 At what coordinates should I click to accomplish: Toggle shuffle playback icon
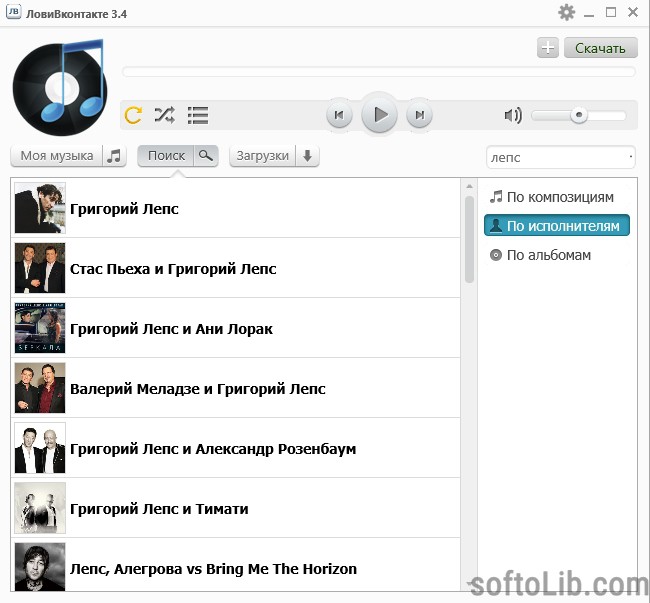click(x=165, y=115)
